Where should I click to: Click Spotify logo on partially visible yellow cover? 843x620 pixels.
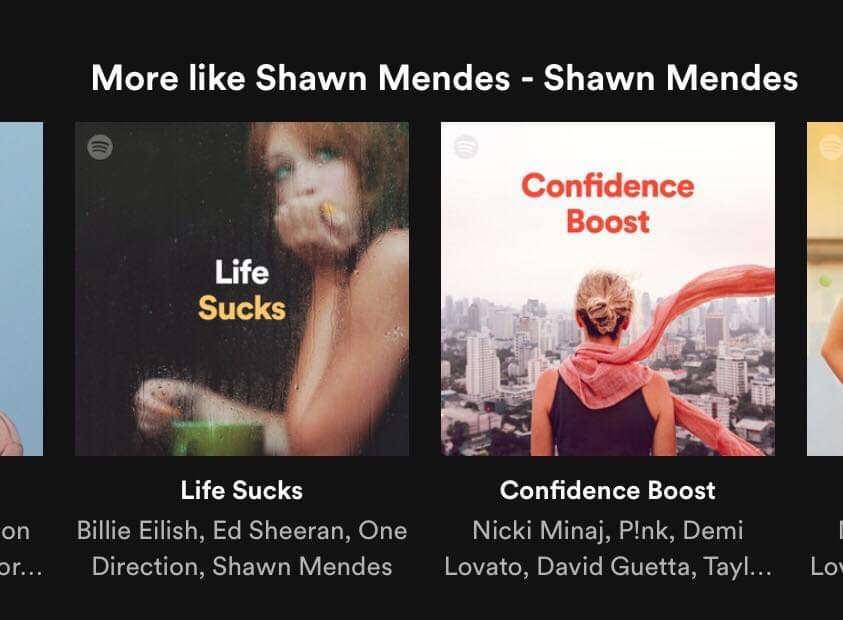pyautogui.click(x=831, y=147)
